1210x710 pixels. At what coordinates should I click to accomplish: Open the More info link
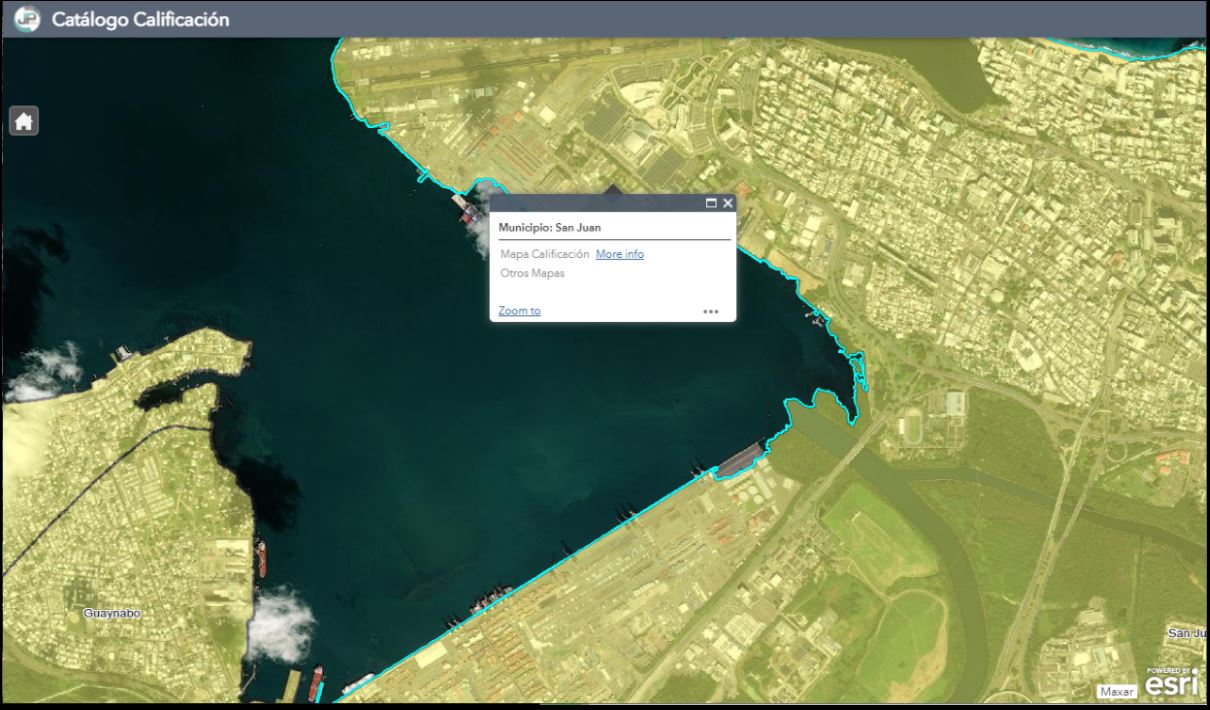(619, 254)
